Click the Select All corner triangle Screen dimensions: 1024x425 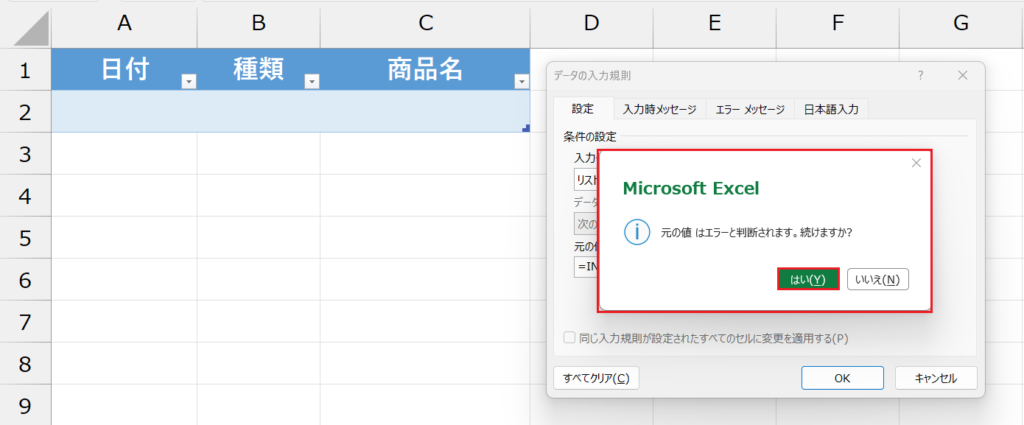30,27
